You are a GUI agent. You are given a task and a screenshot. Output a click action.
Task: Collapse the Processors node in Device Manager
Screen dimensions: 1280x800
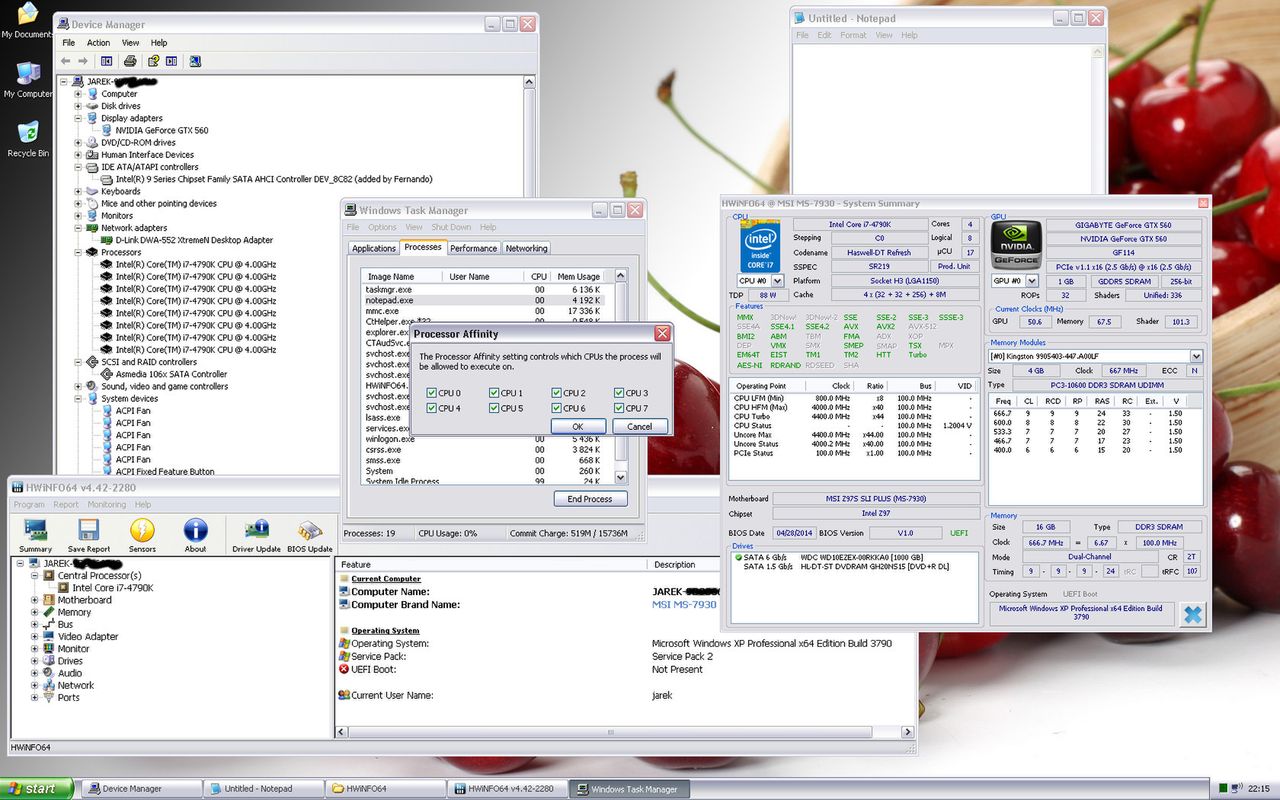coord(79,252)
